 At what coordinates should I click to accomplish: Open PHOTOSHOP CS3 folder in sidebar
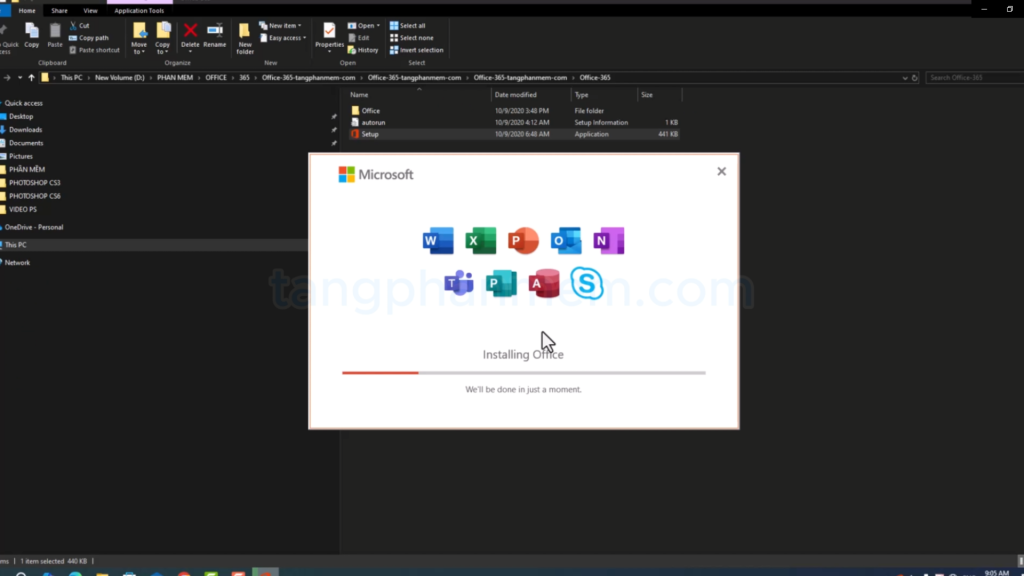tap(35, 183)
